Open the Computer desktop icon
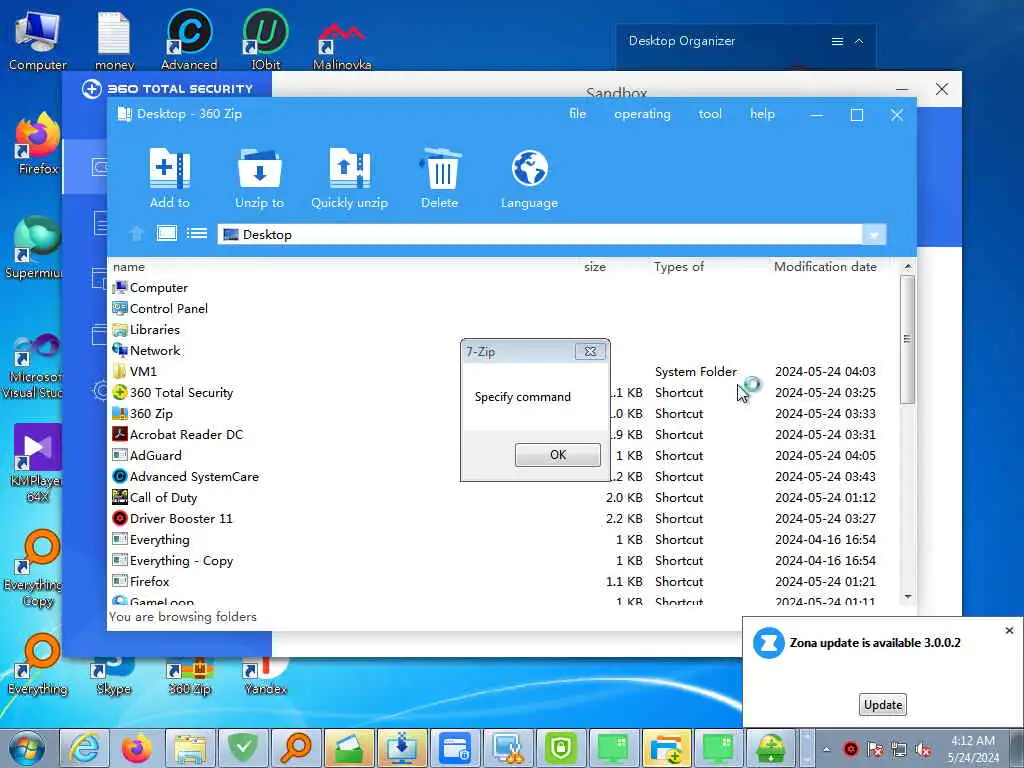The image size is (1024, 768). click(x=38, y=39)
